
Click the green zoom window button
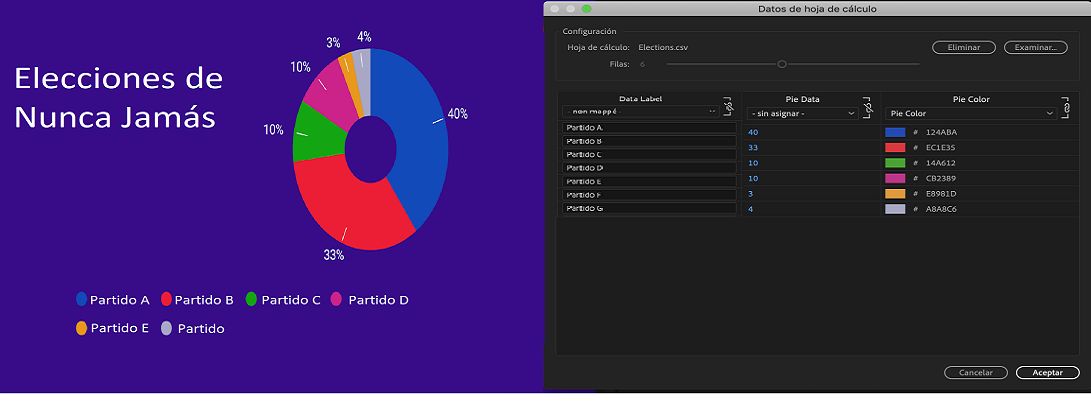(x=586, y=8)
